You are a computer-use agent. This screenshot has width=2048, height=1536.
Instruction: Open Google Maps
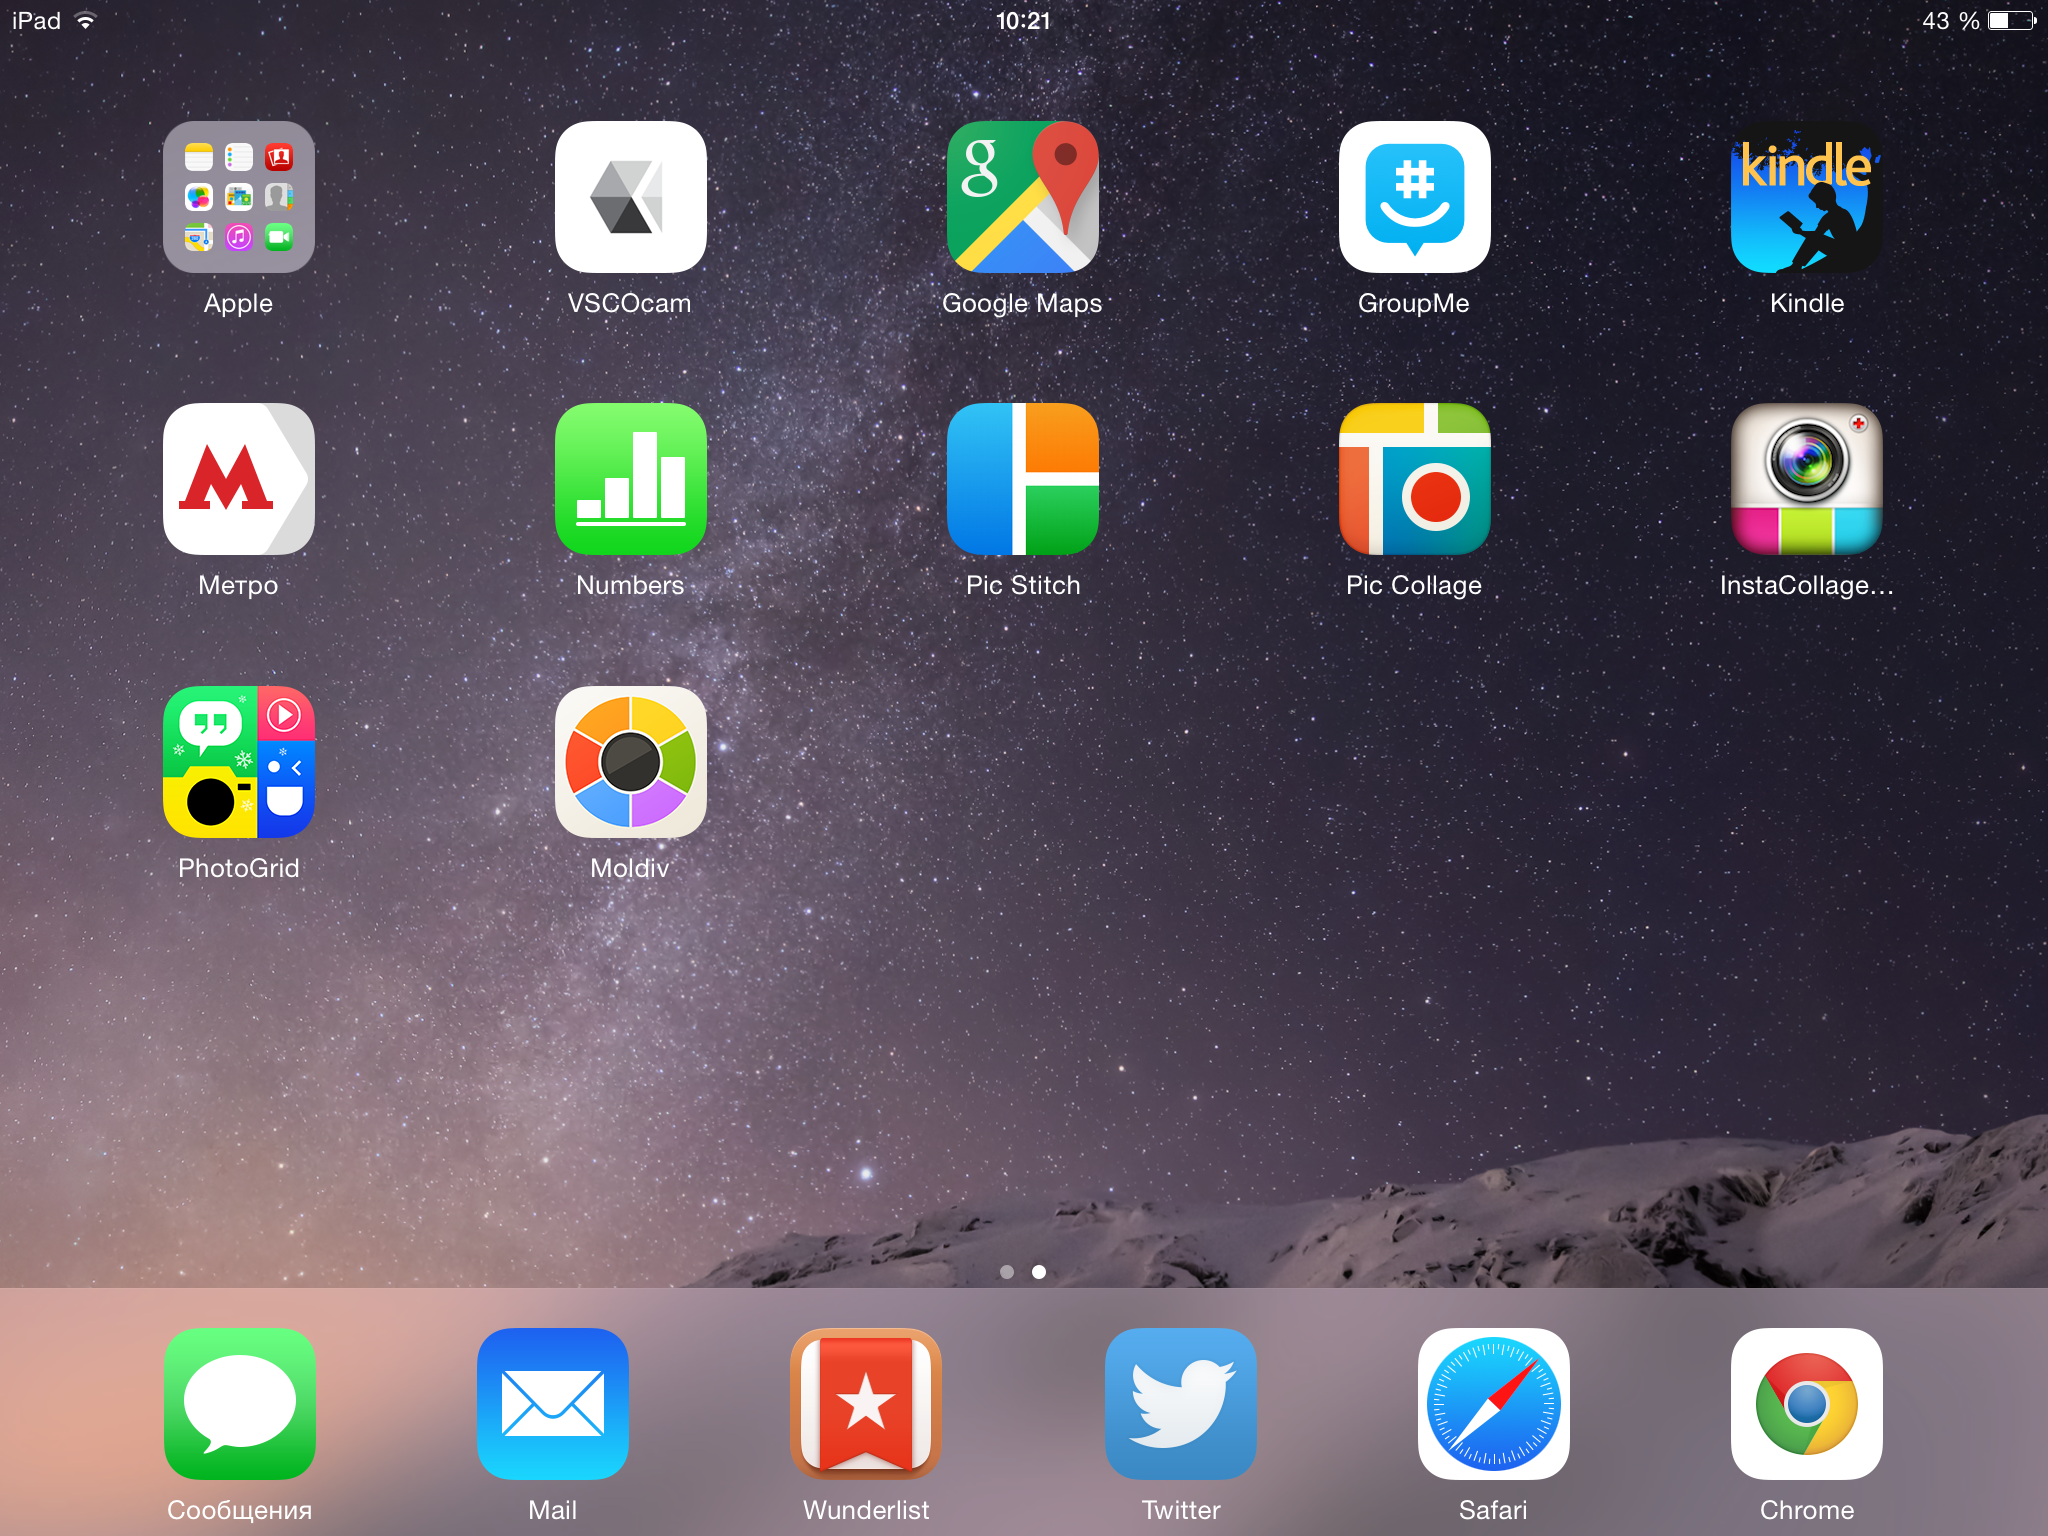pyautogui.click(x=1023, y=197)
